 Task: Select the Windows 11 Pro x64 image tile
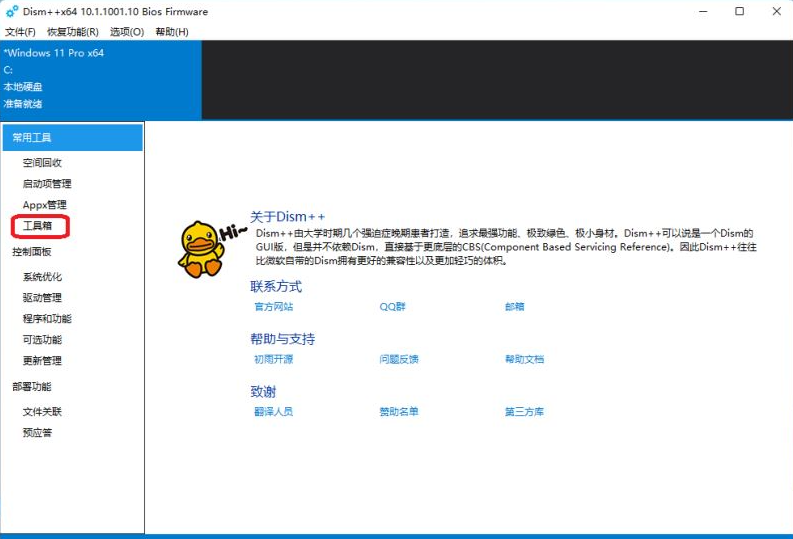(x=100, y=79)
